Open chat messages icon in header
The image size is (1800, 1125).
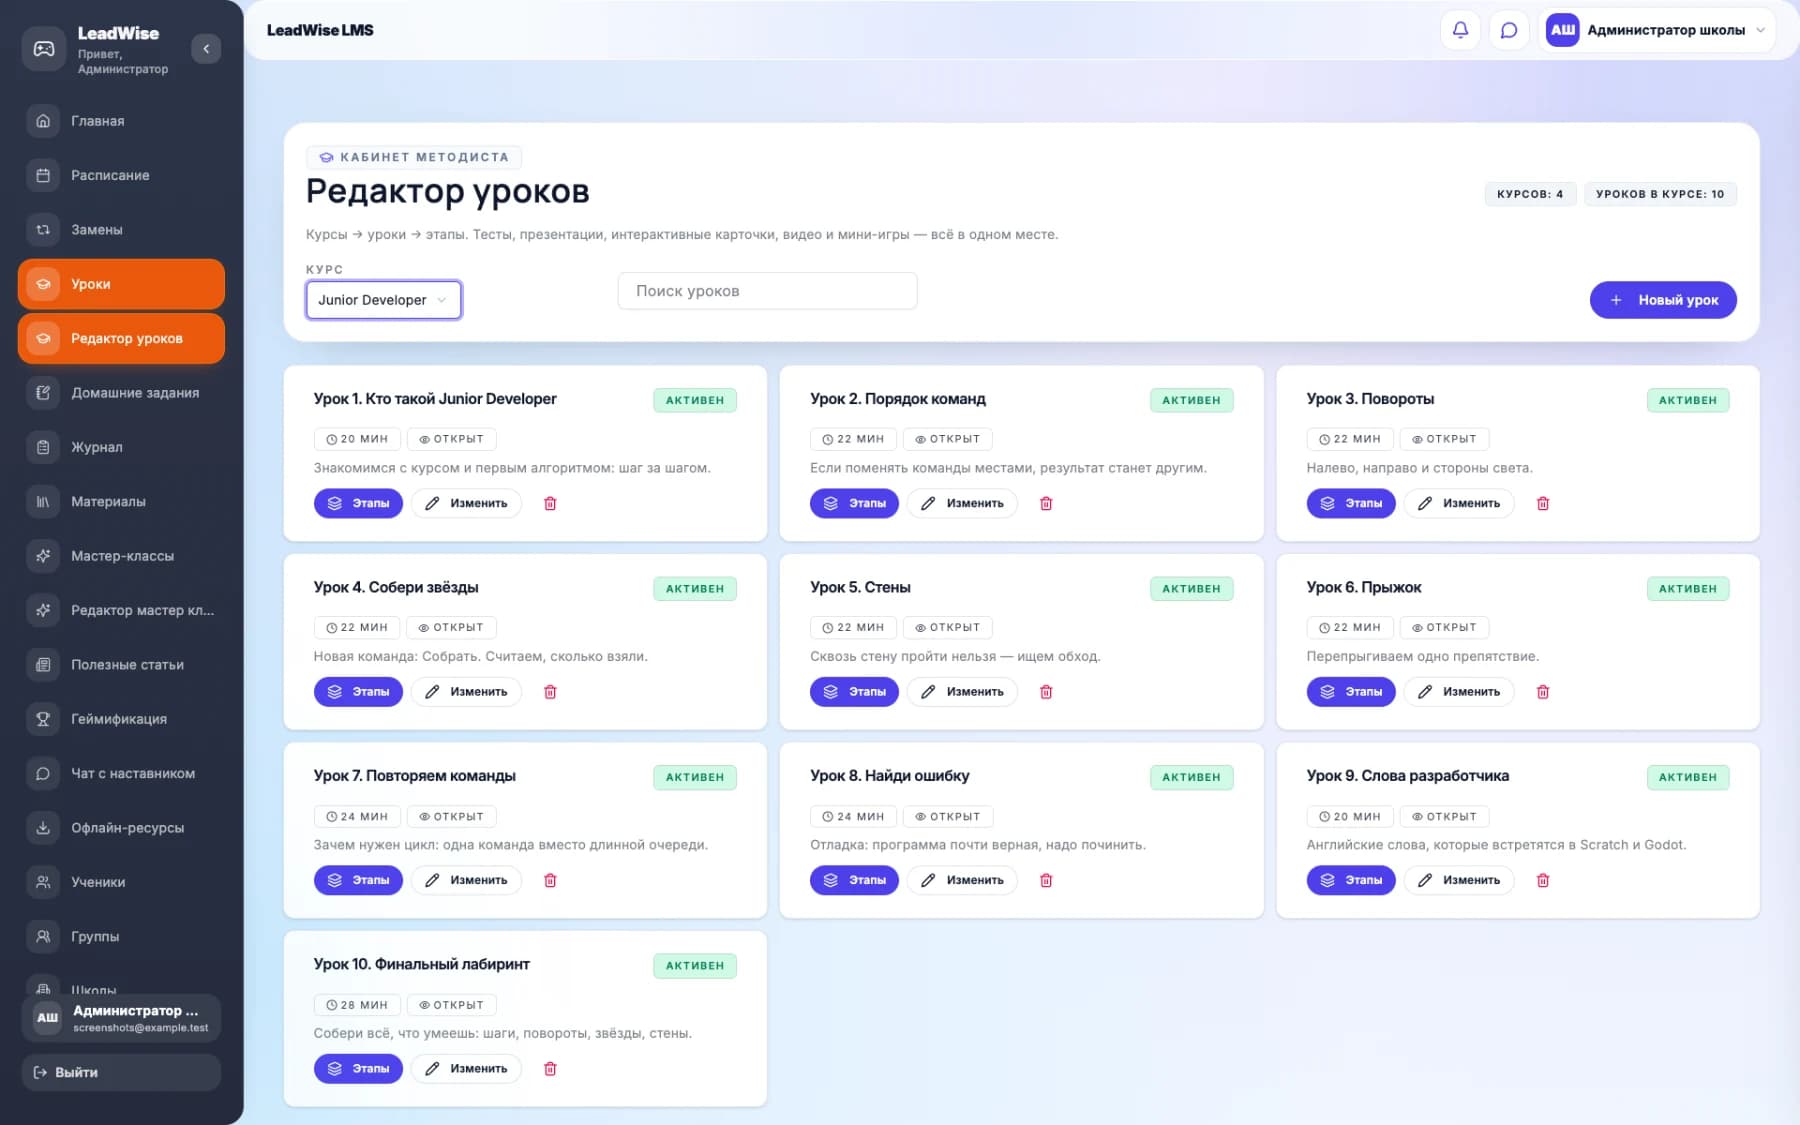(1509, 30)
